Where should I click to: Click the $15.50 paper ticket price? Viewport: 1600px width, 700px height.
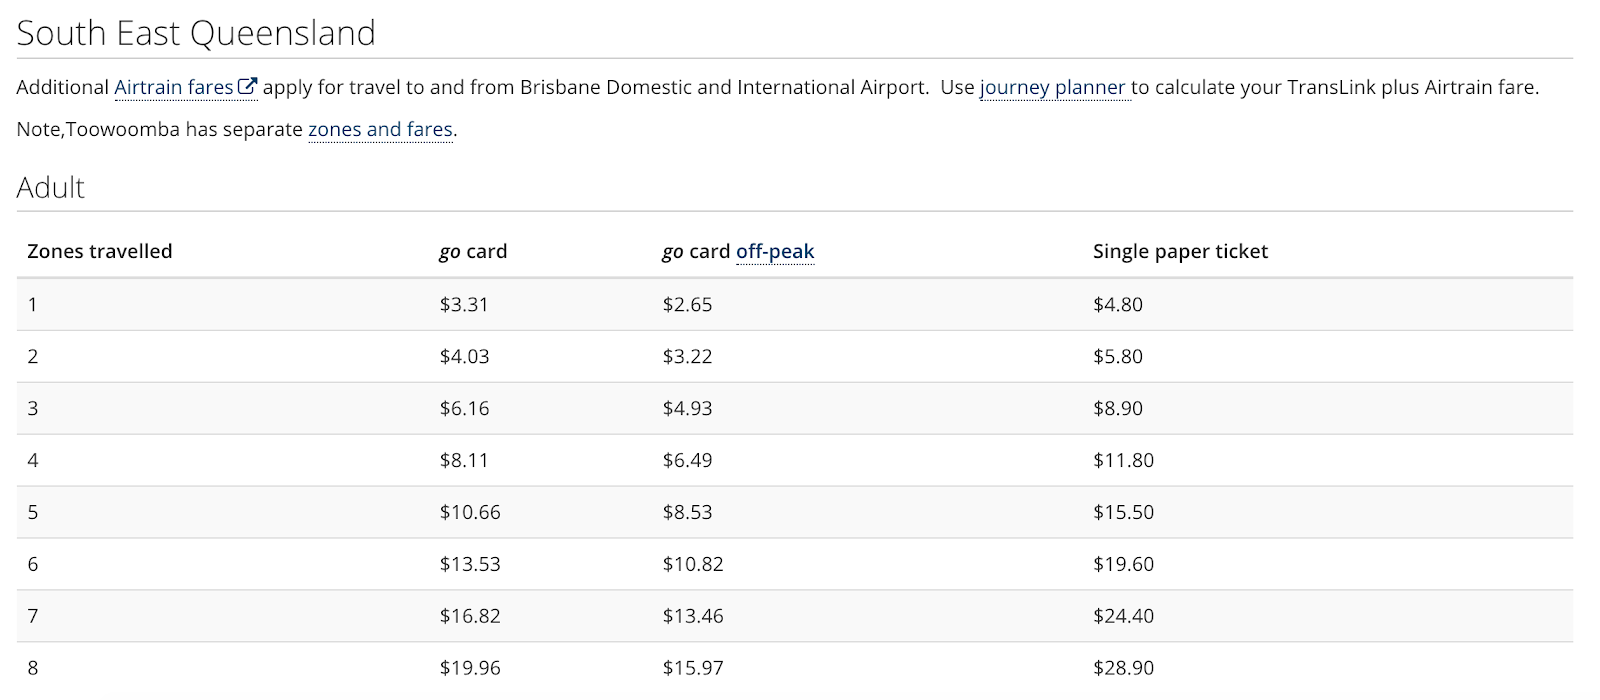click(x=1123, y=513)
